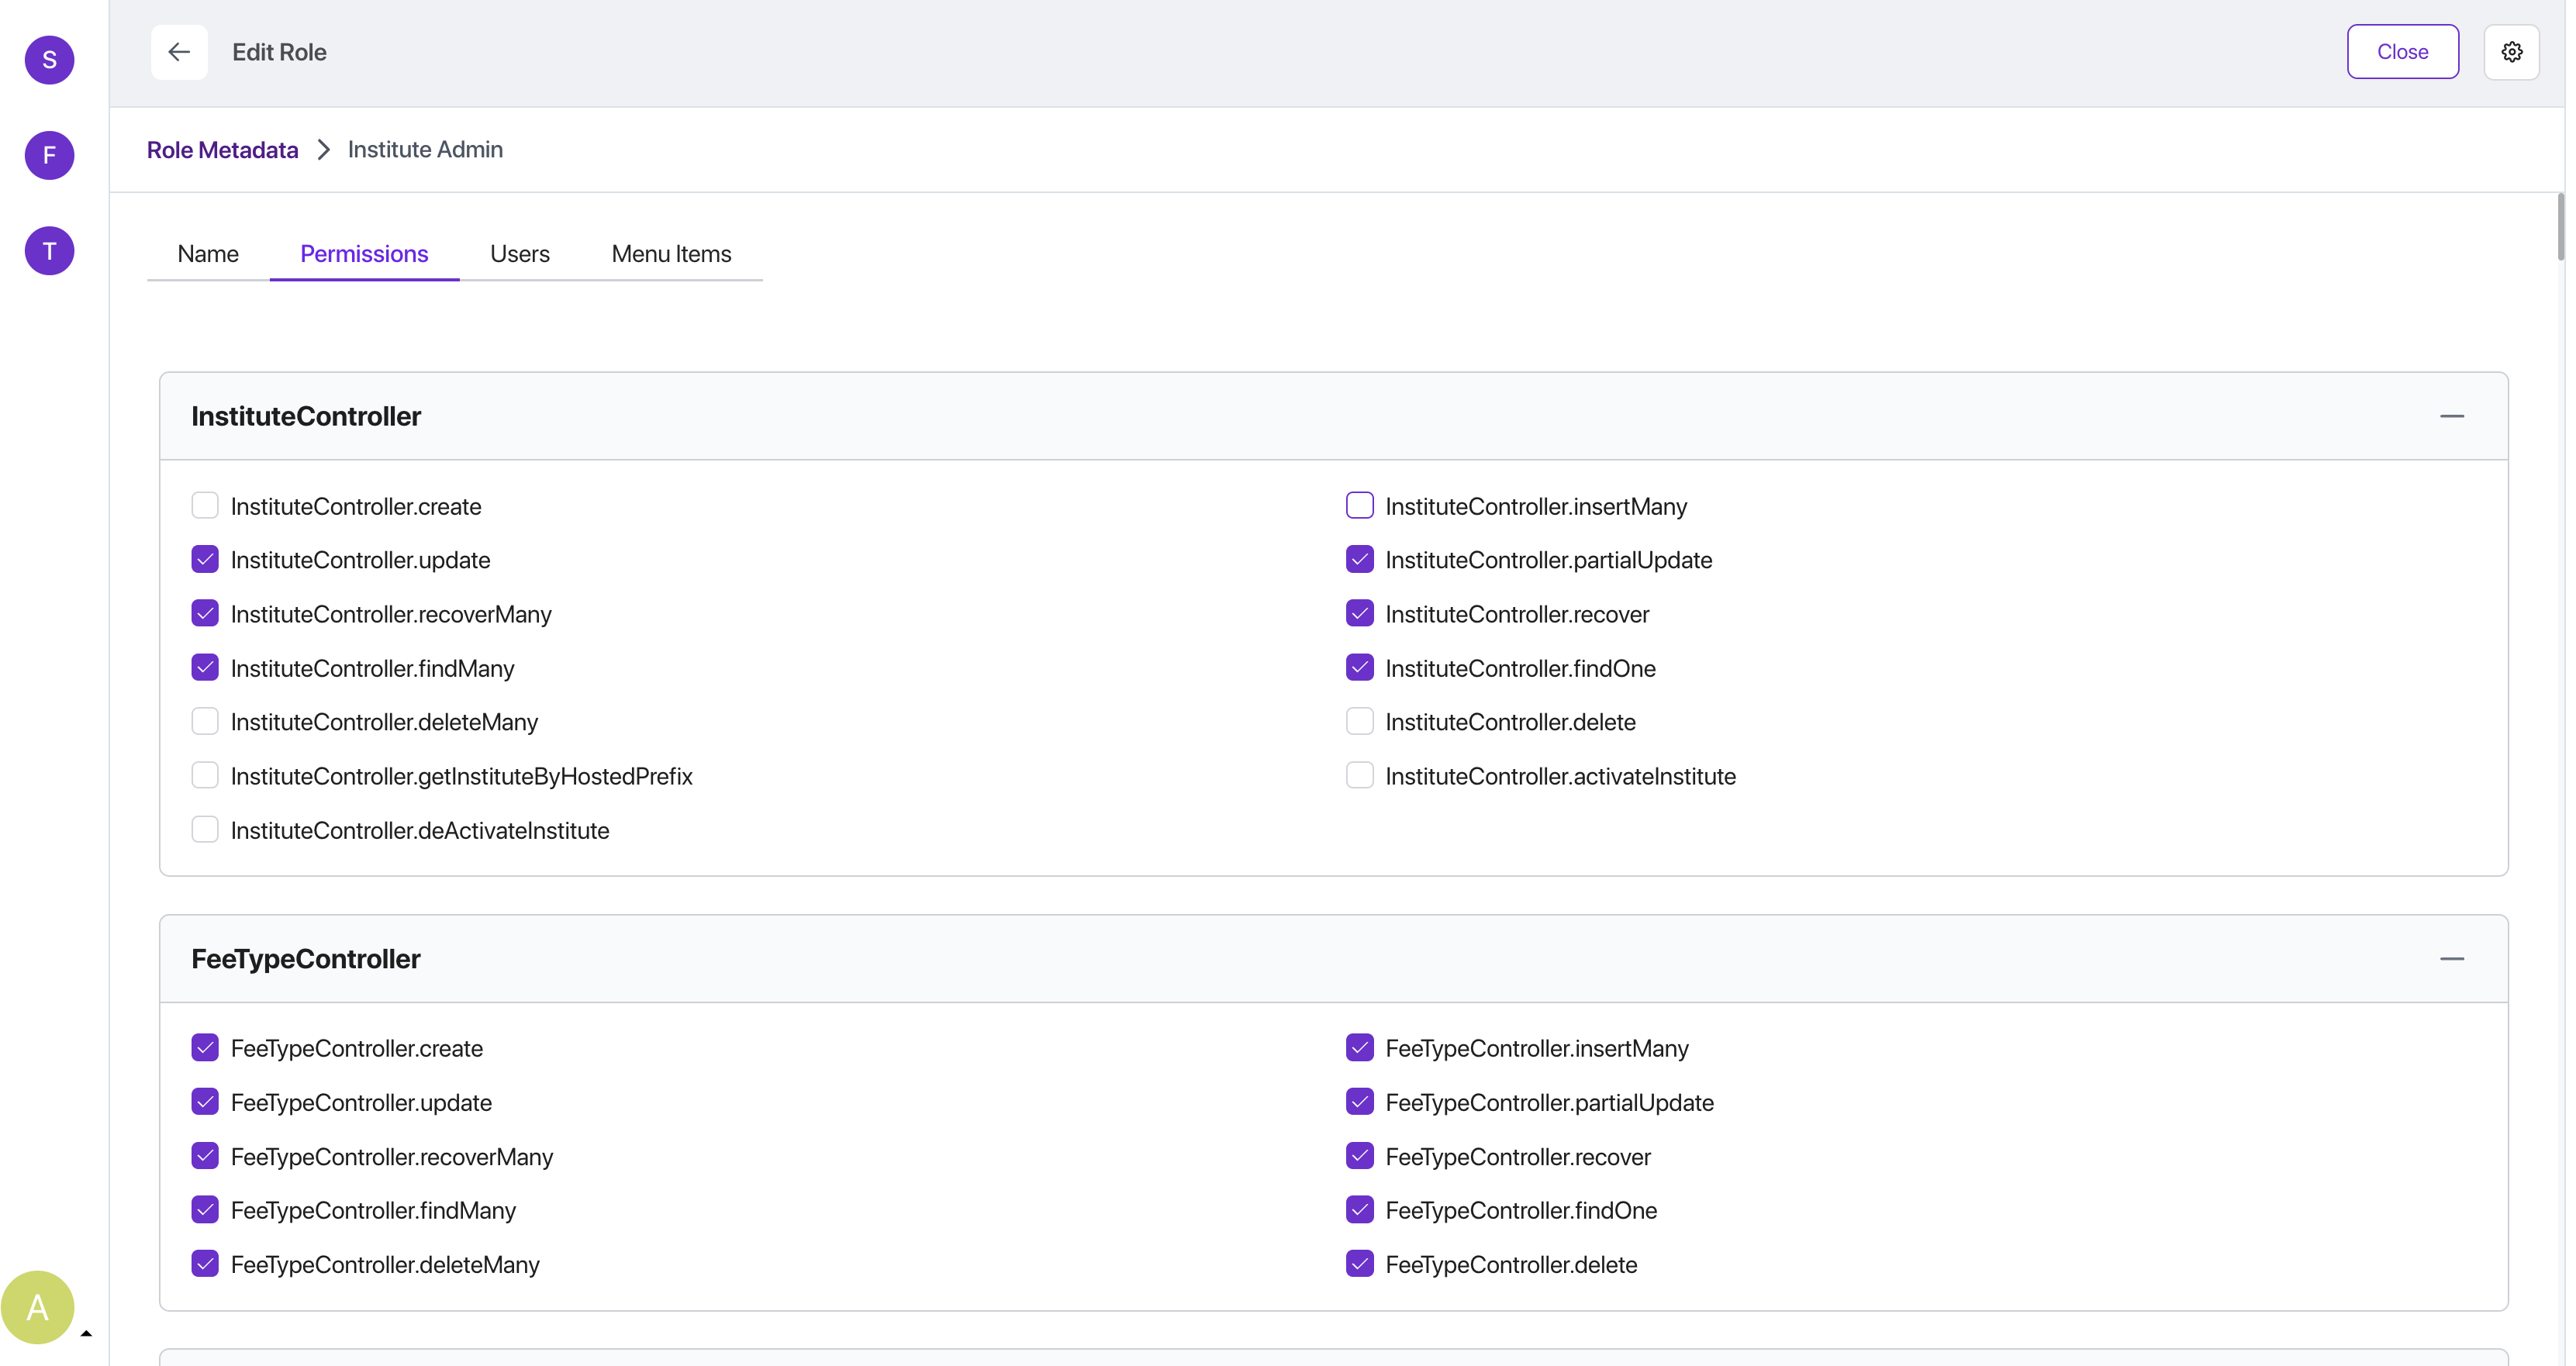
Task: Select the purple S avatar in the sidebar
Action: (x=48, y=60)
